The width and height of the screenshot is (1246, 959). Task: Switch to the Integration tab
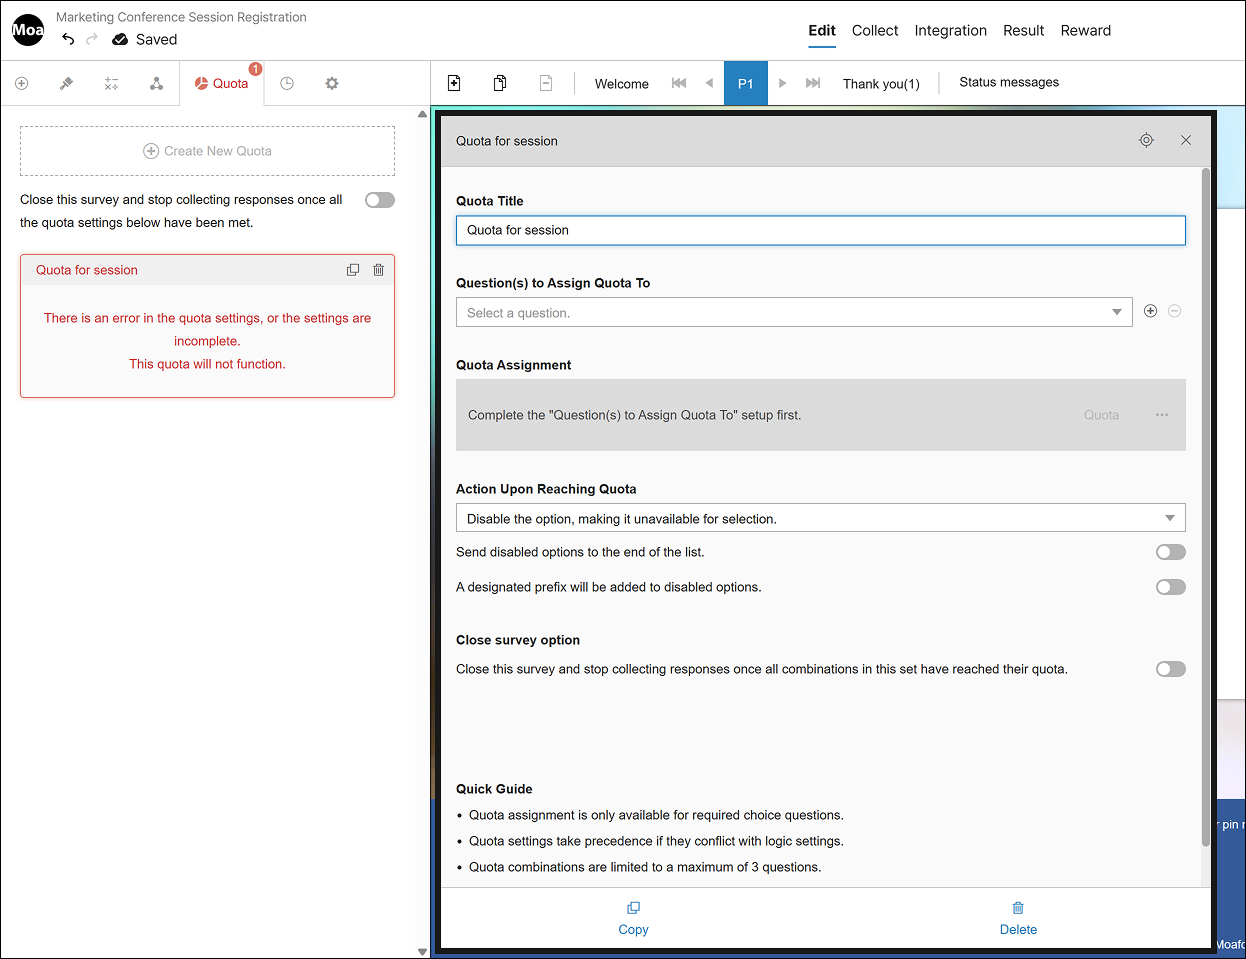tap(951, 31)
